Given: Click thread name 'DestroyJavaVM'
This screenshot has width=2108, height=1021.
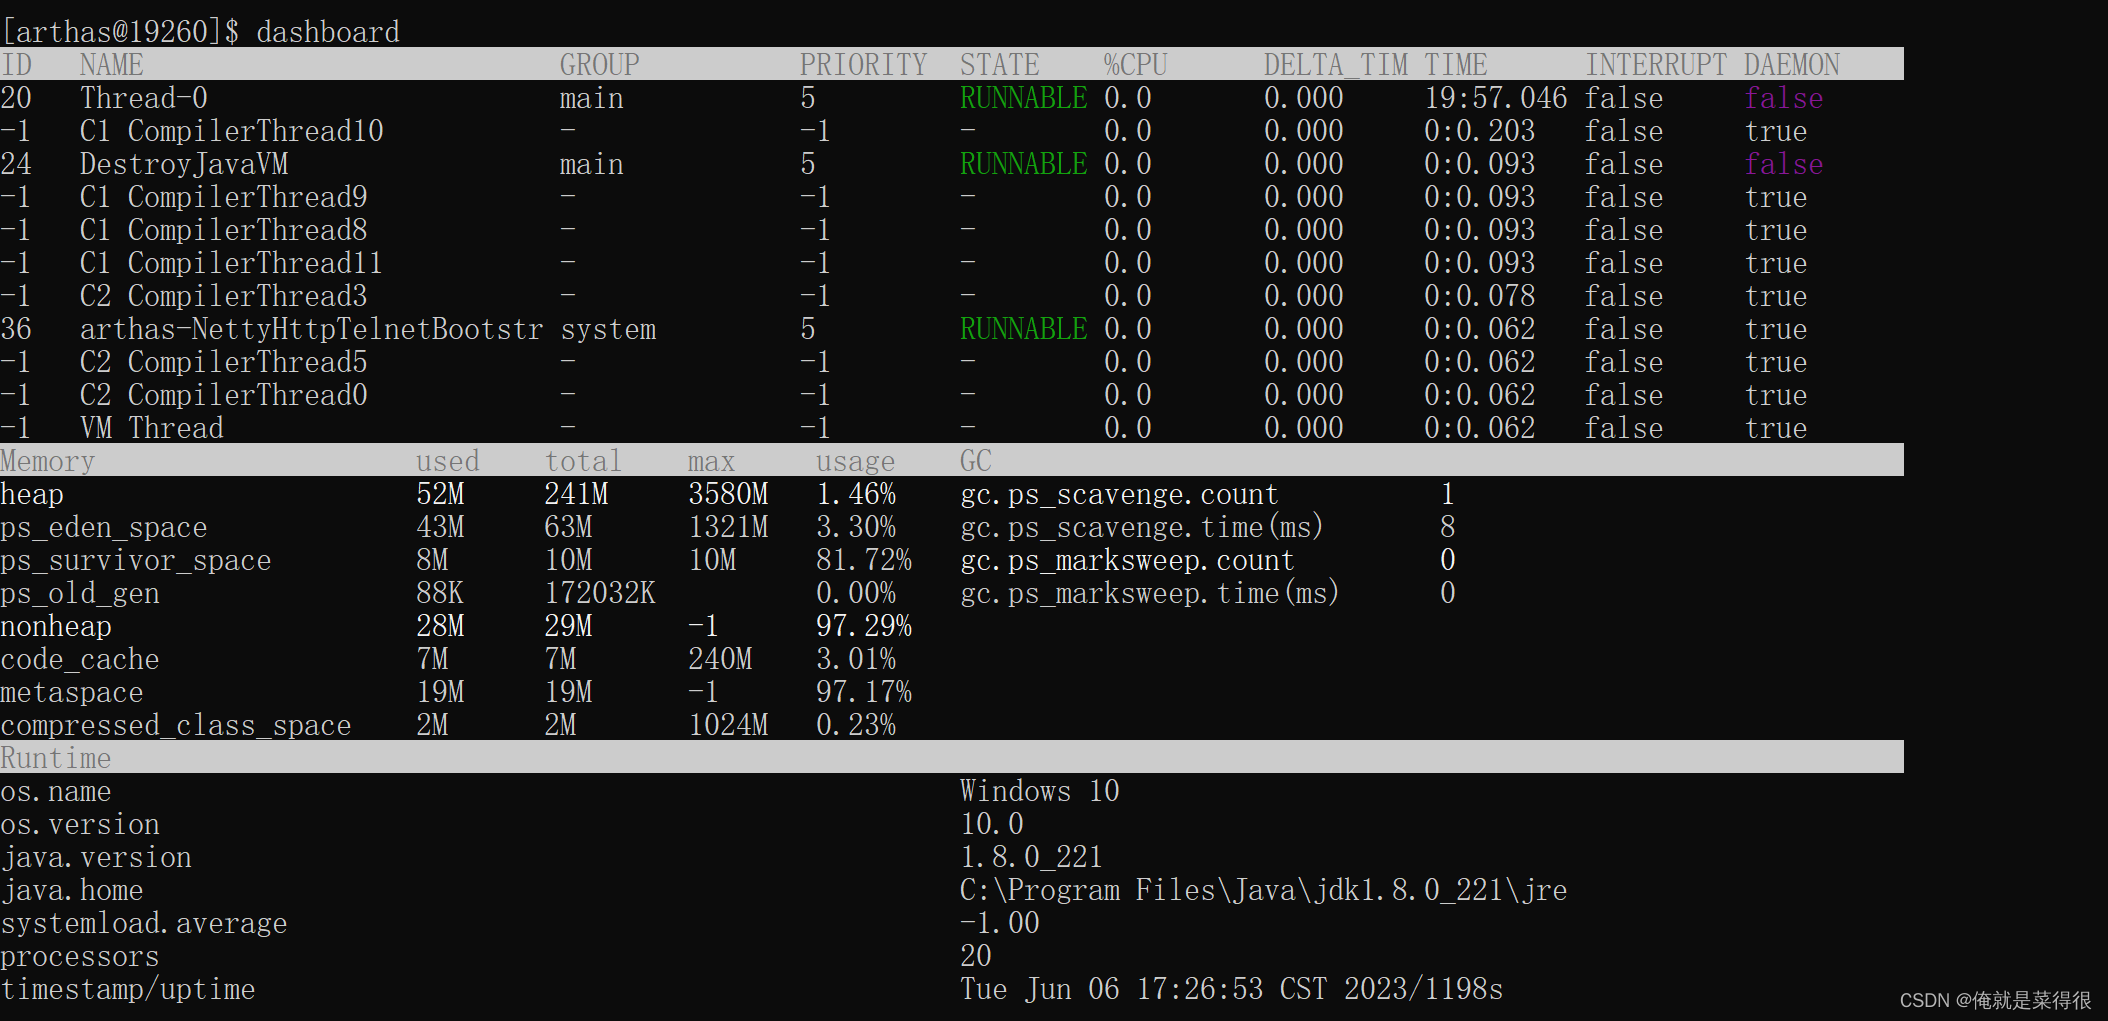Looking at the screenshot, I should pyautogui.click(x=184, y=164).
